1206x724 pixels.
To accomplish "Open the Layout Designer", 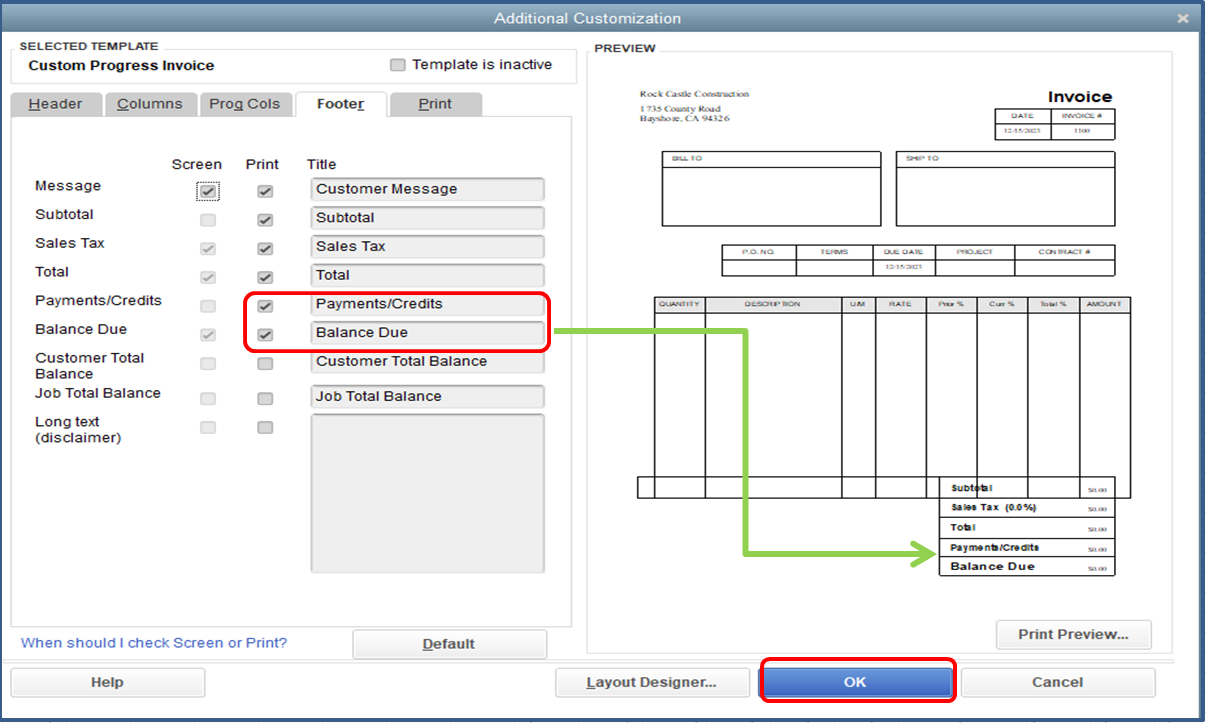I will click(652, 681).
